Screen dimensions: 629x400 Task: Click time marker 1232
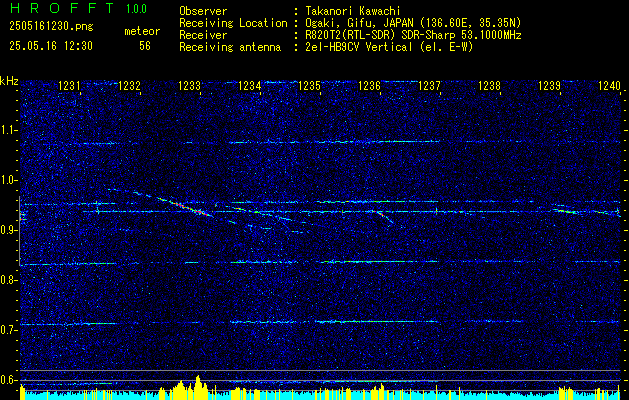(x=130, y=85)
